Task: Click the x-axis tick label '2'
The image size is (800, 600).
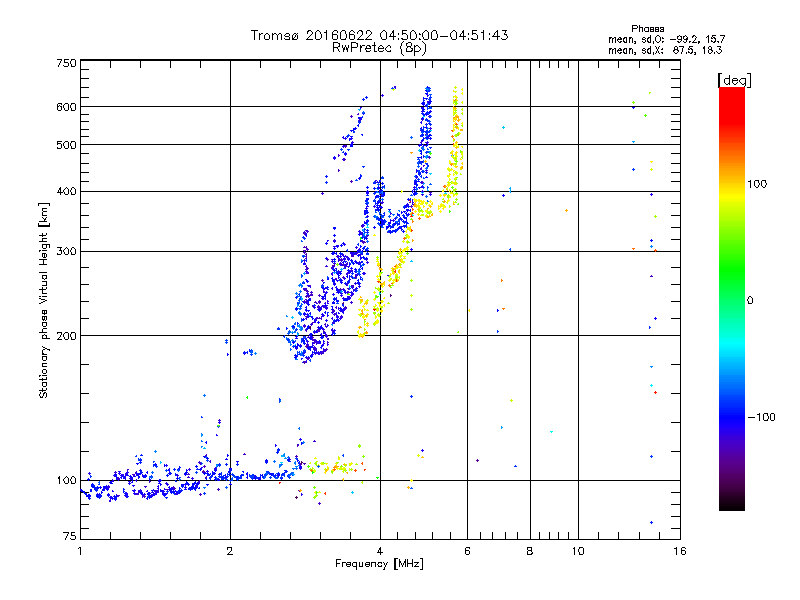Action: (x=230, y=551)
